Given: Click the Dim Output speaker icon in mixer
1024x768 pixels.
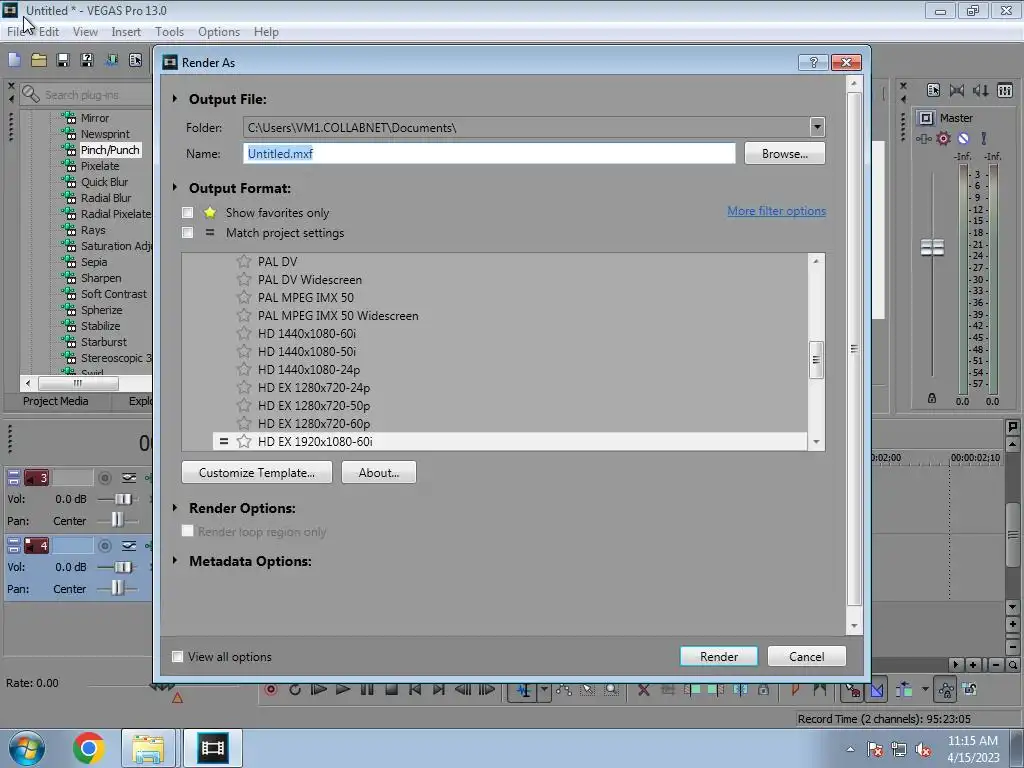Looking at the screenshot, I should point(980,90).
